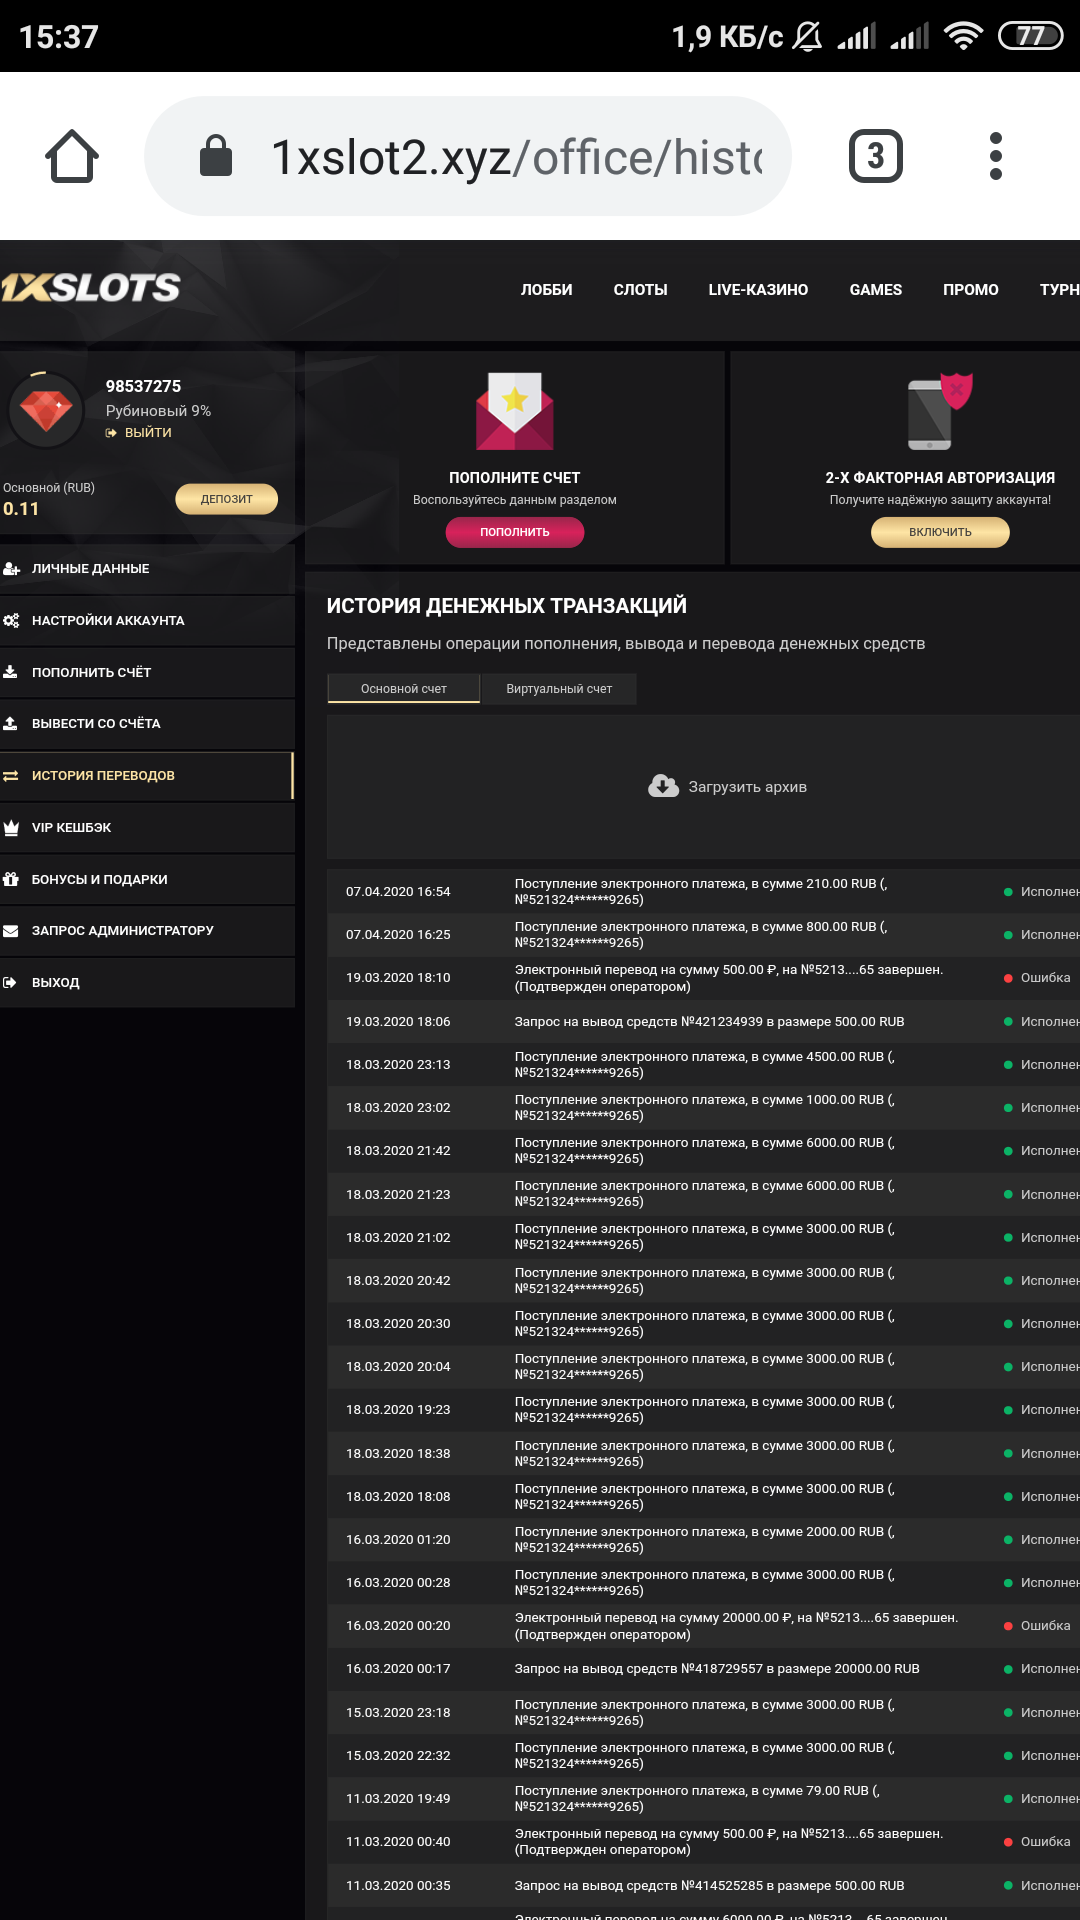The image size is (1080, 1920).
Task: Tap the lock icon in address bar
Action: pos(216,156)
